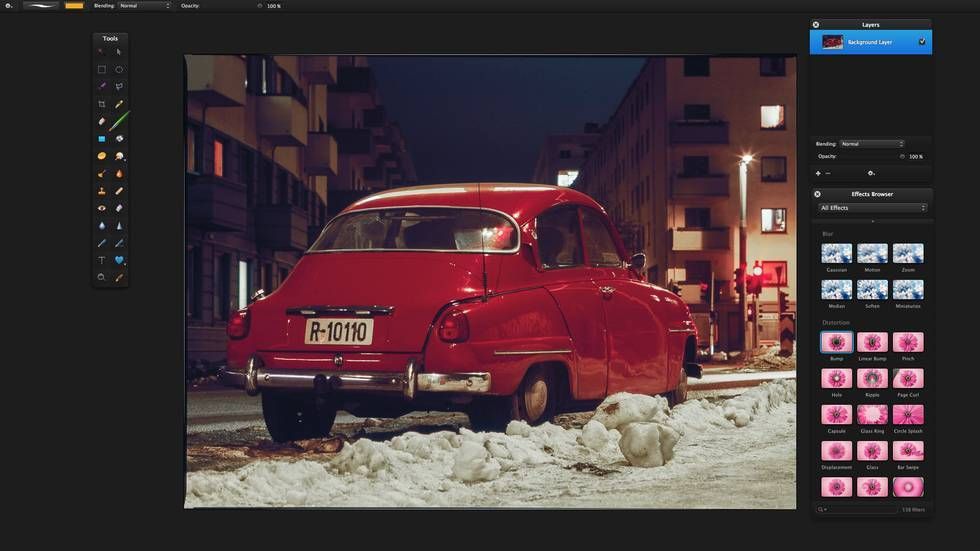Activate the Move arrow tool

[119, 52]
